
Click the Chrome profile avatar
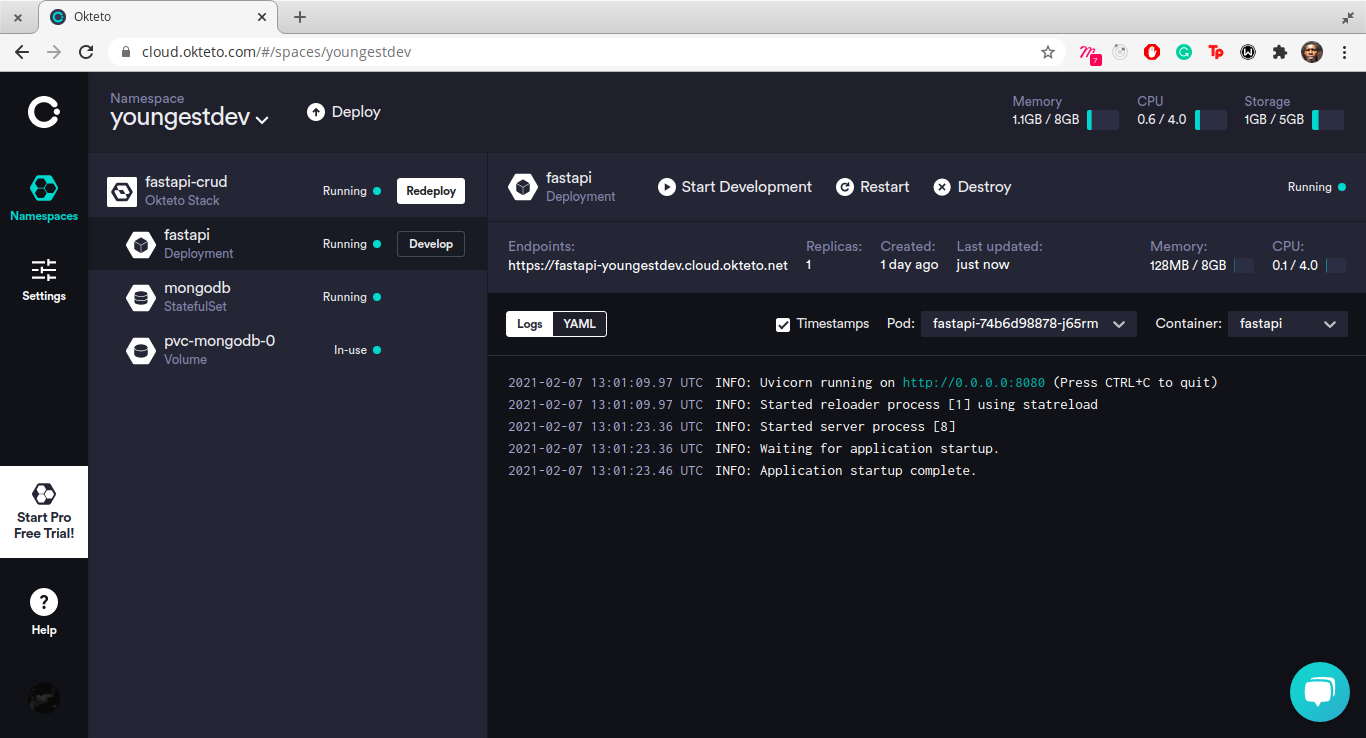(x=1312, y=52)
